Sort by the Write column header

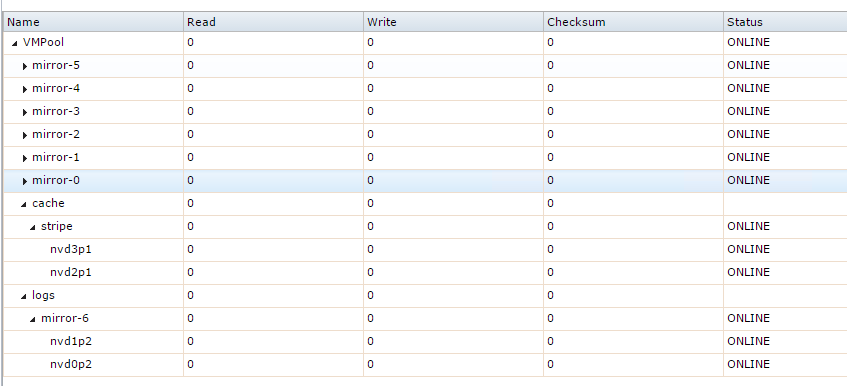point(453,22)
